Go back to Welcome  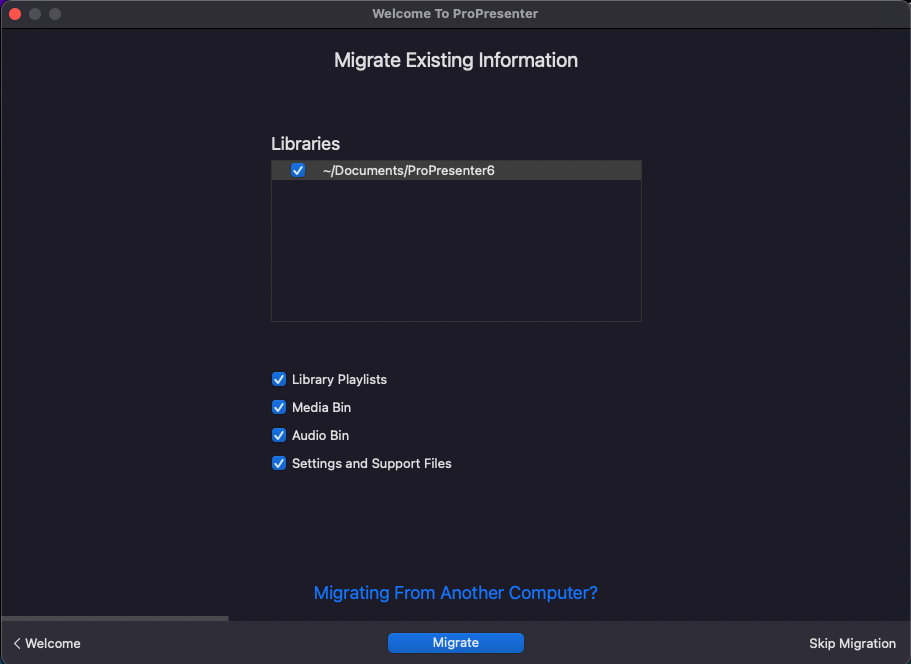pyautogui.click(x=47, y=643)
